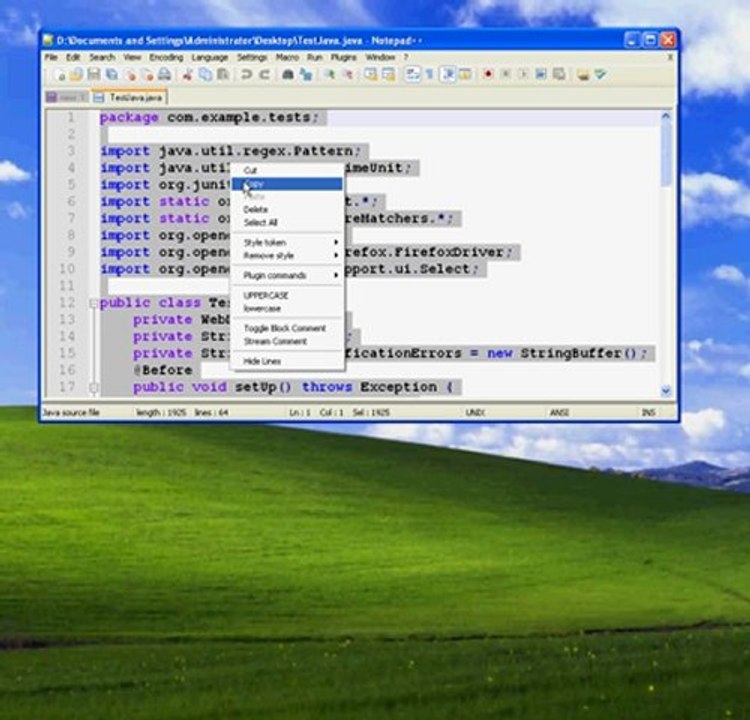Viewport: 750px width, 720px height.
Task: Open the Edit menu
Action: pyautogui.click(x=73, y=57)
